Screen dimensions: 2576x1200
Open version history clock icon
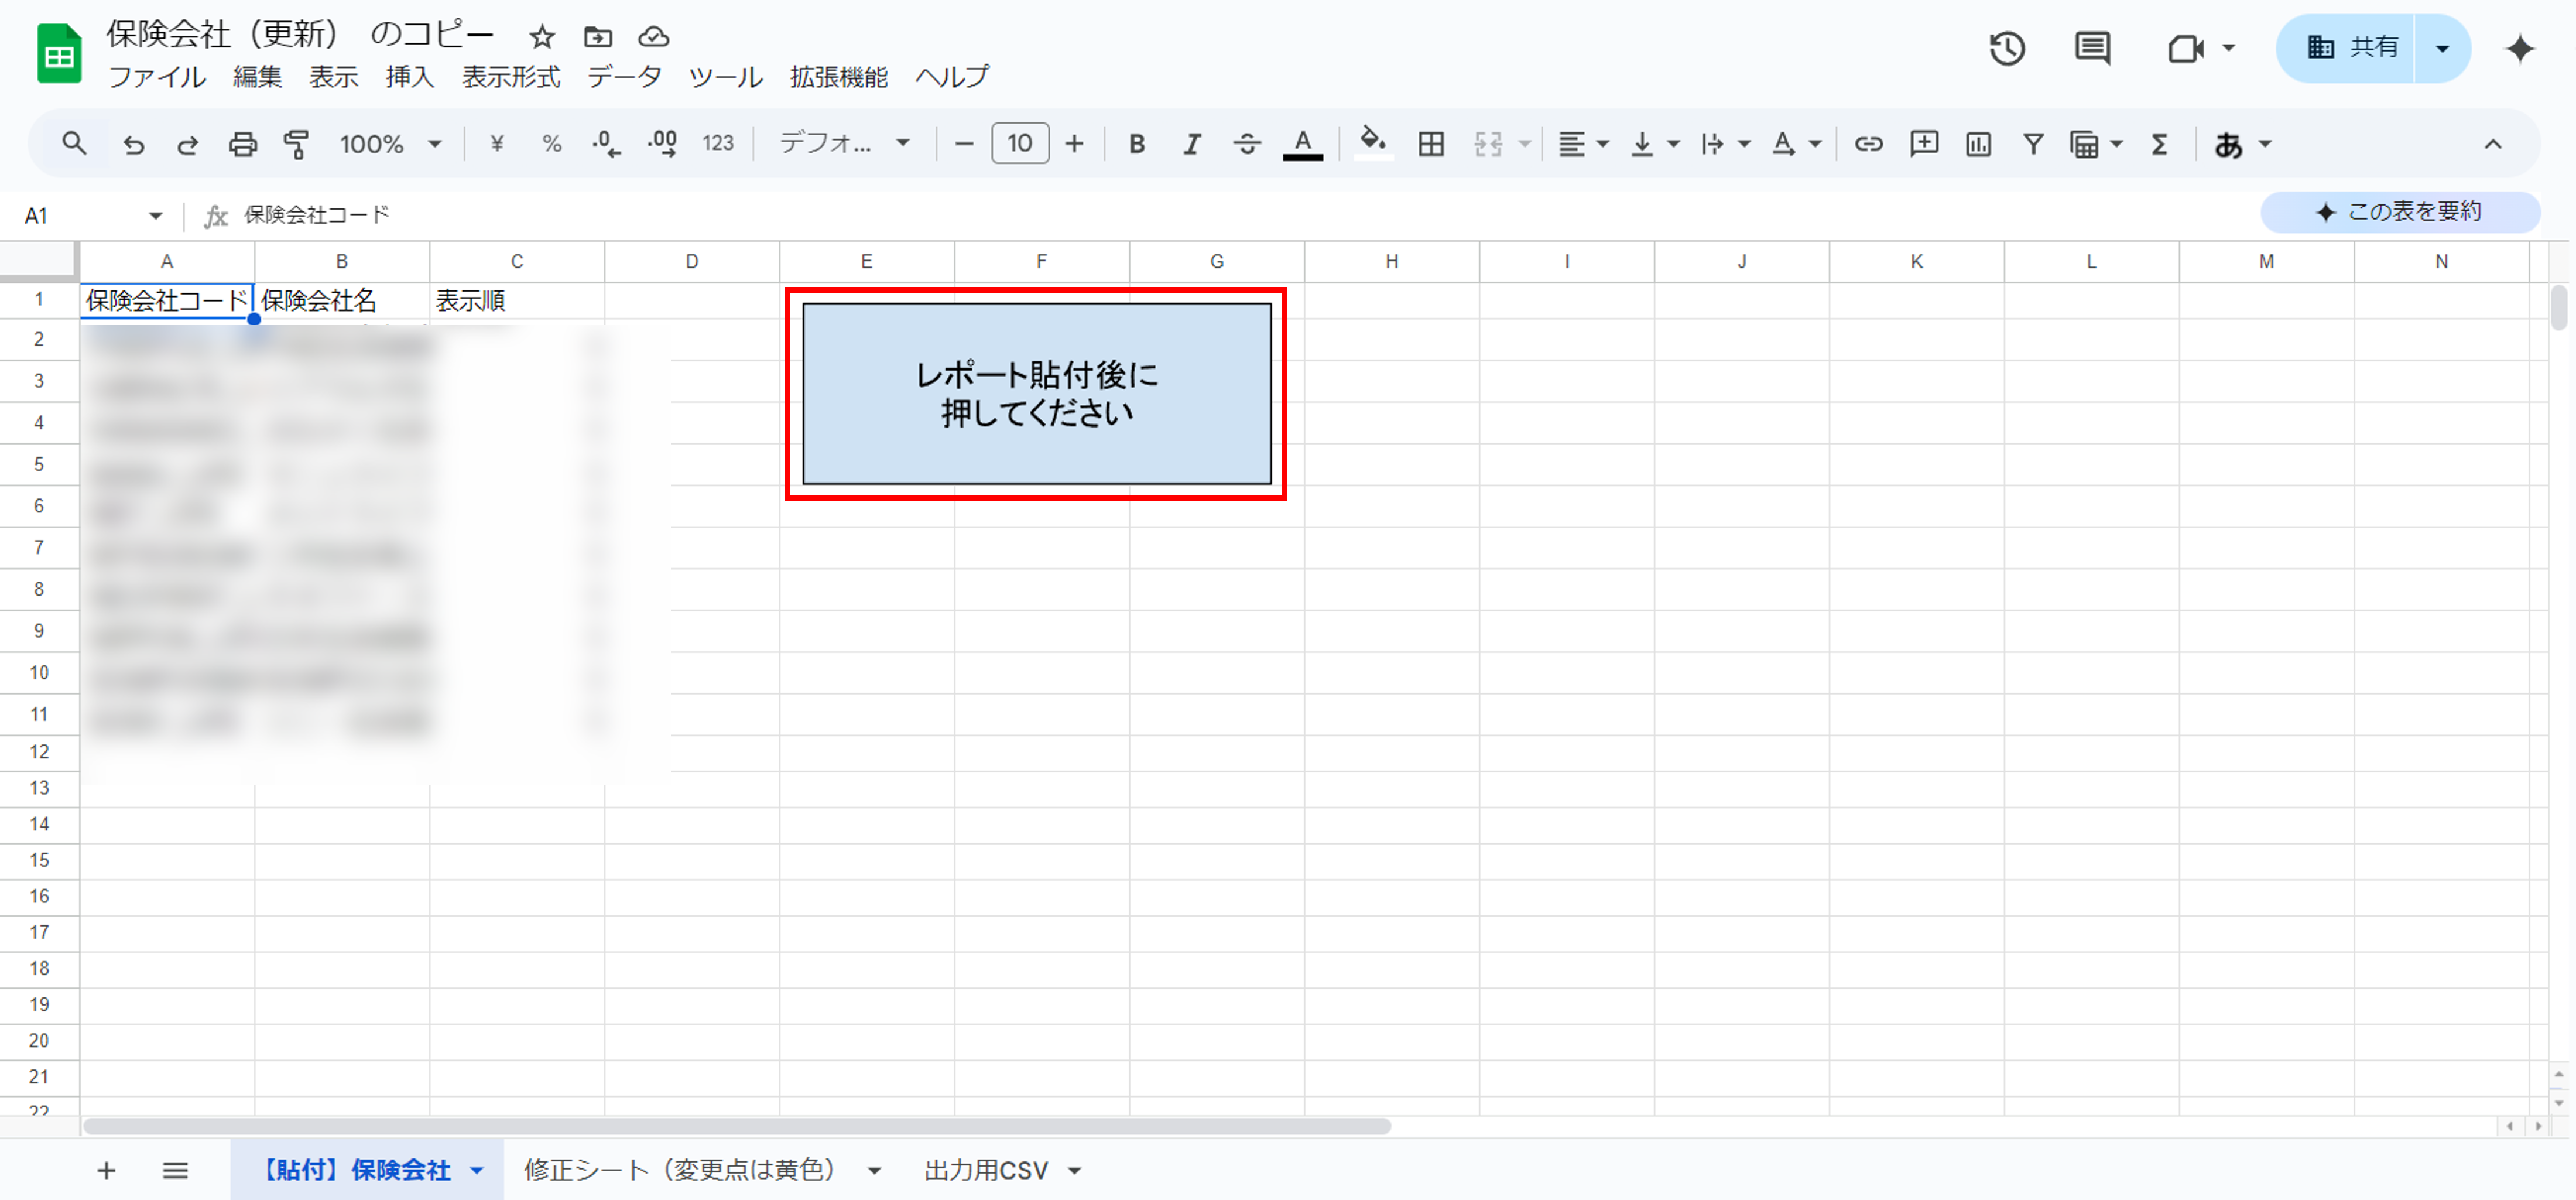(x=2006, y=48)
